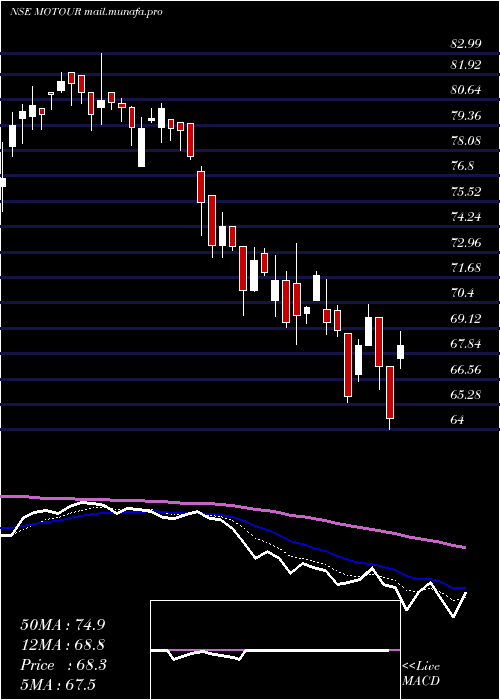The width and height of the screenshot is (500, 700).
Task: Click the 67.84 price axis label
Action: click(466, 344)
